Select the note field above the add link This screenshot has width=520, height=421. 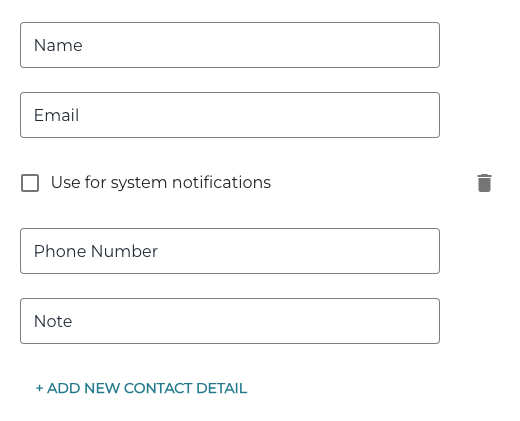[230, 321]
